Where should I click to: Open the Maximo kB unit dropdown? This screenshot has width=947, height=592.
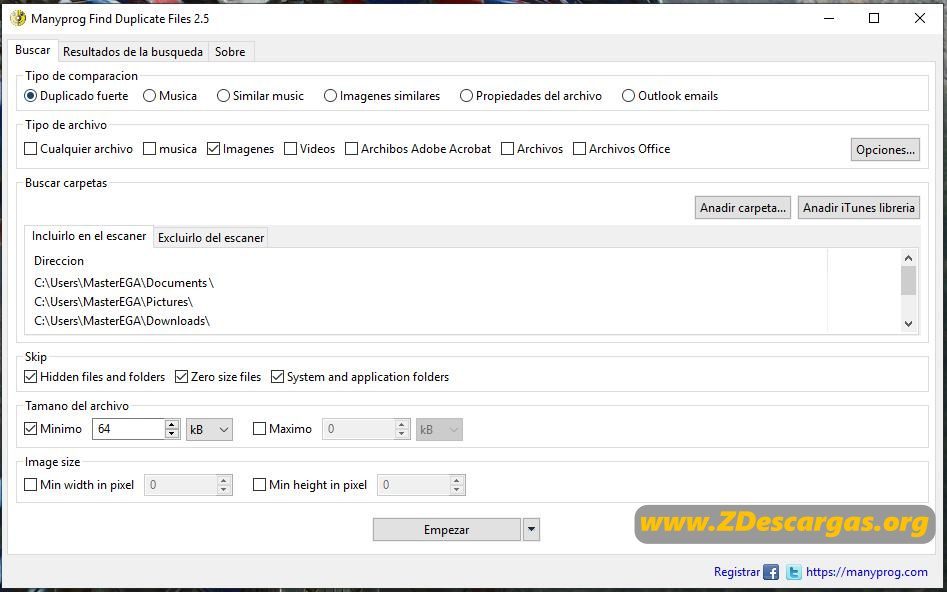point(439,430)
